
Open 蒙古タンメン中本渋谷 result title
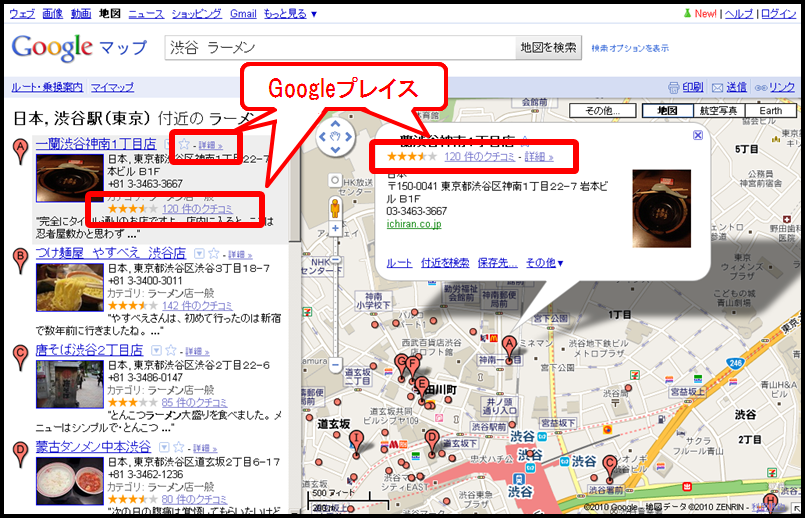93,447
